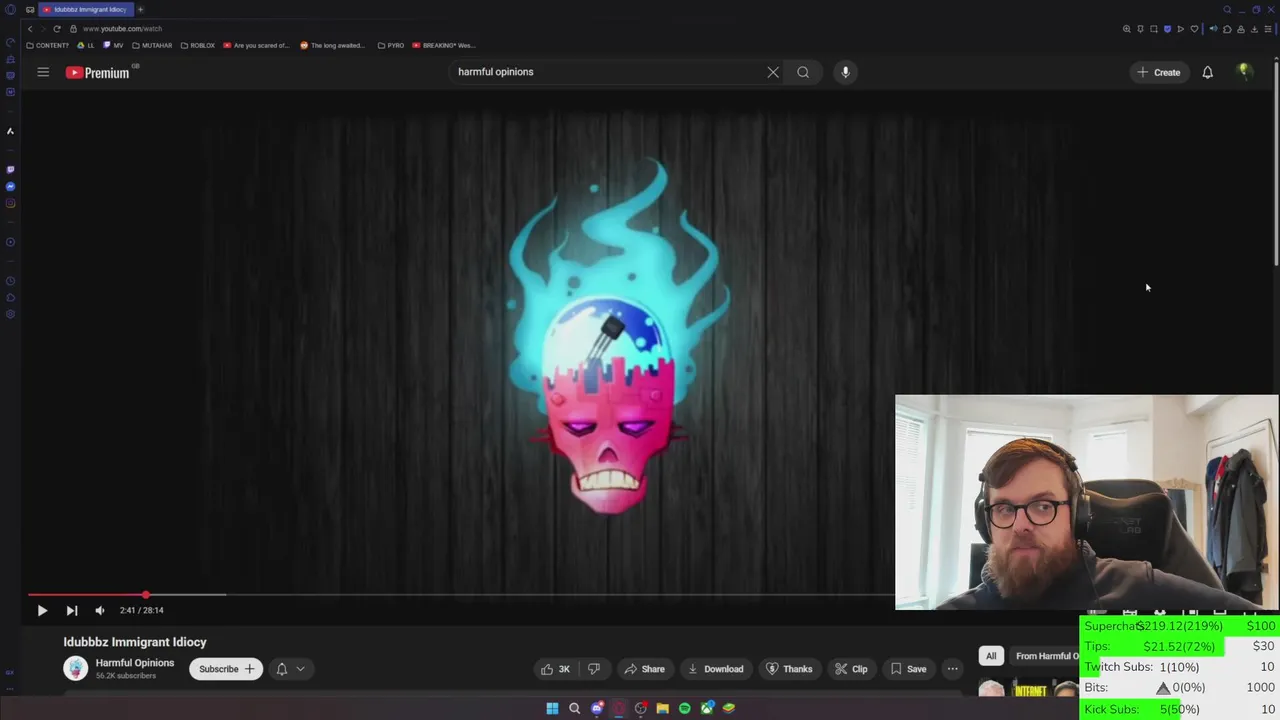The image size is (1280, 720).
Task: Go to YouTube Premium home logo
Action: click(98, 72)
